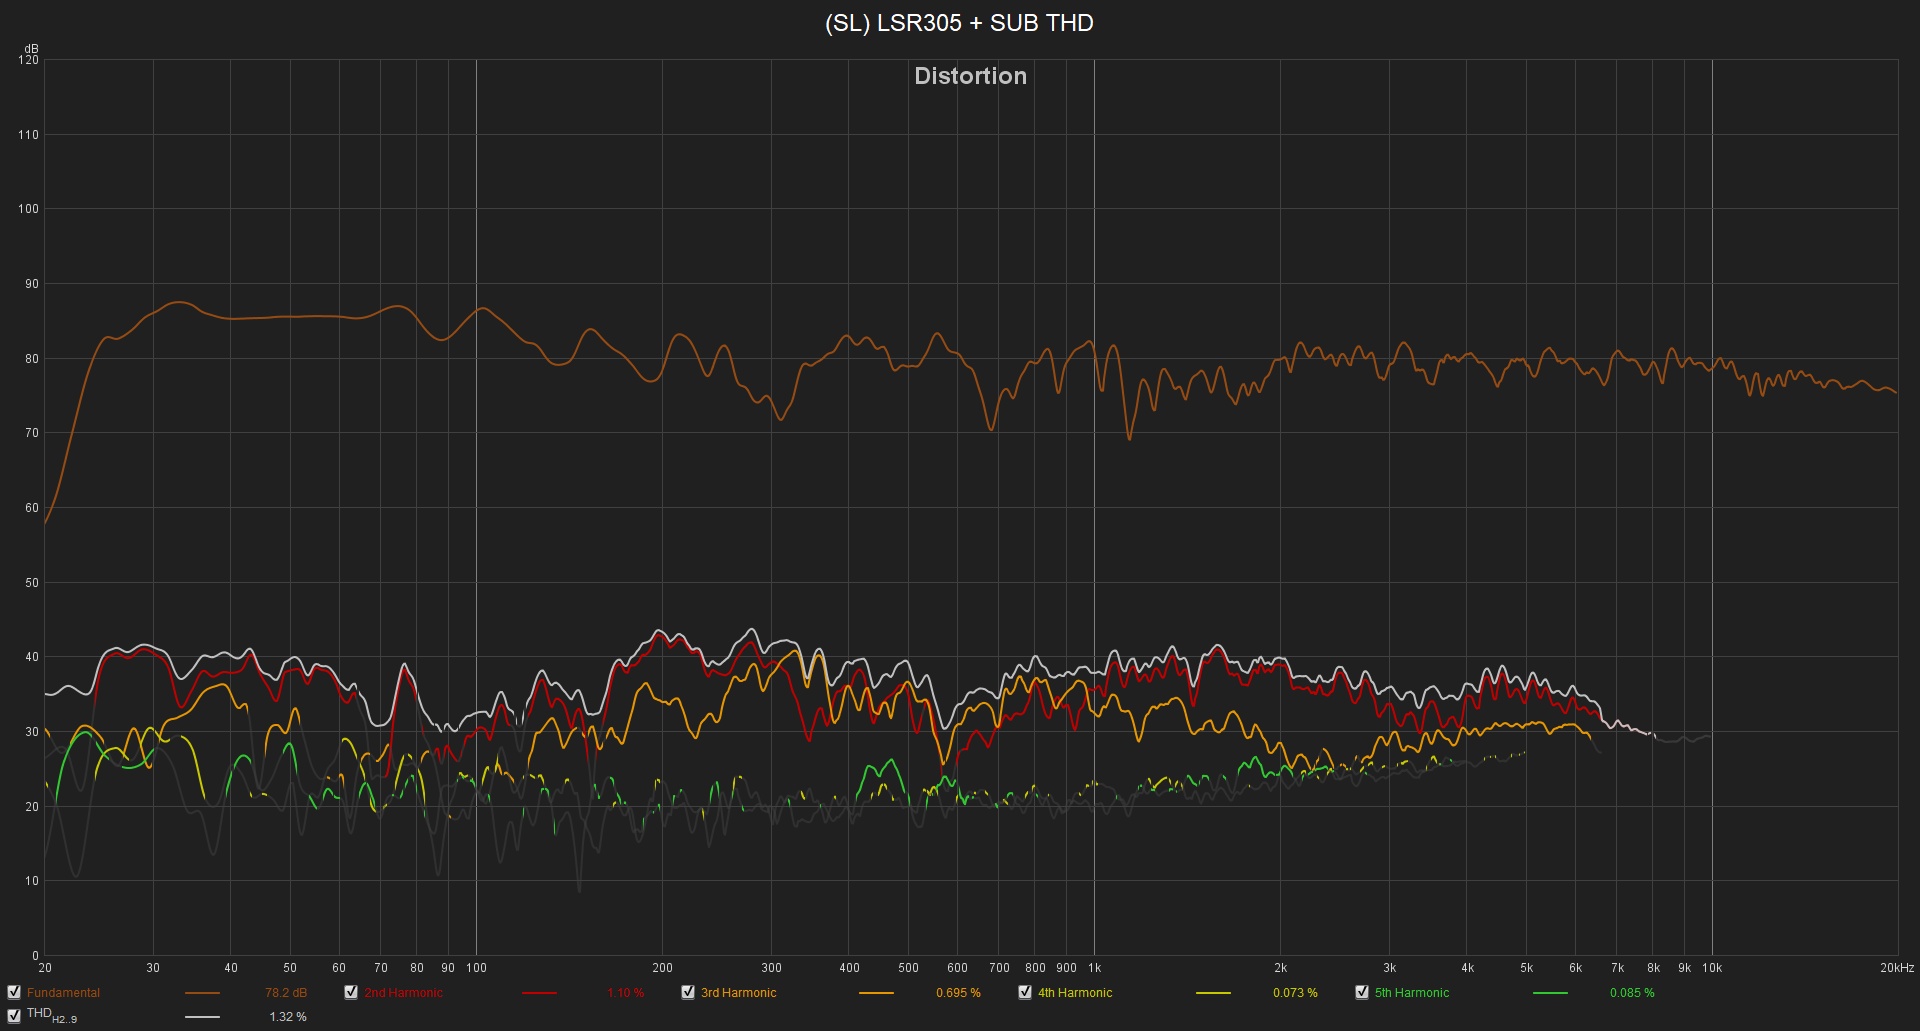Click the 5th Harmonic legend label
Screen dimensions: 1920x1031
[x=1412, y=993]
